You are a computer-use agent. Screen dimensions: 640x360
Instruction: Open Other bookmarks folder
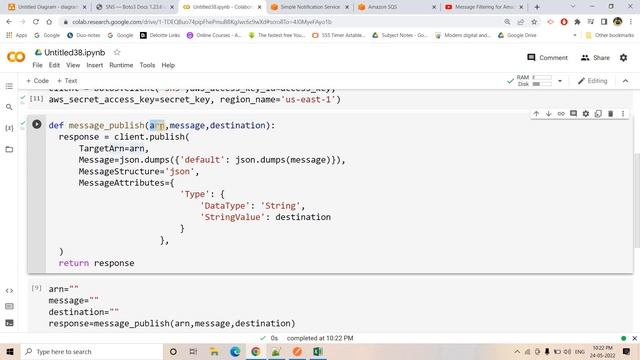[x=610, y=35]
